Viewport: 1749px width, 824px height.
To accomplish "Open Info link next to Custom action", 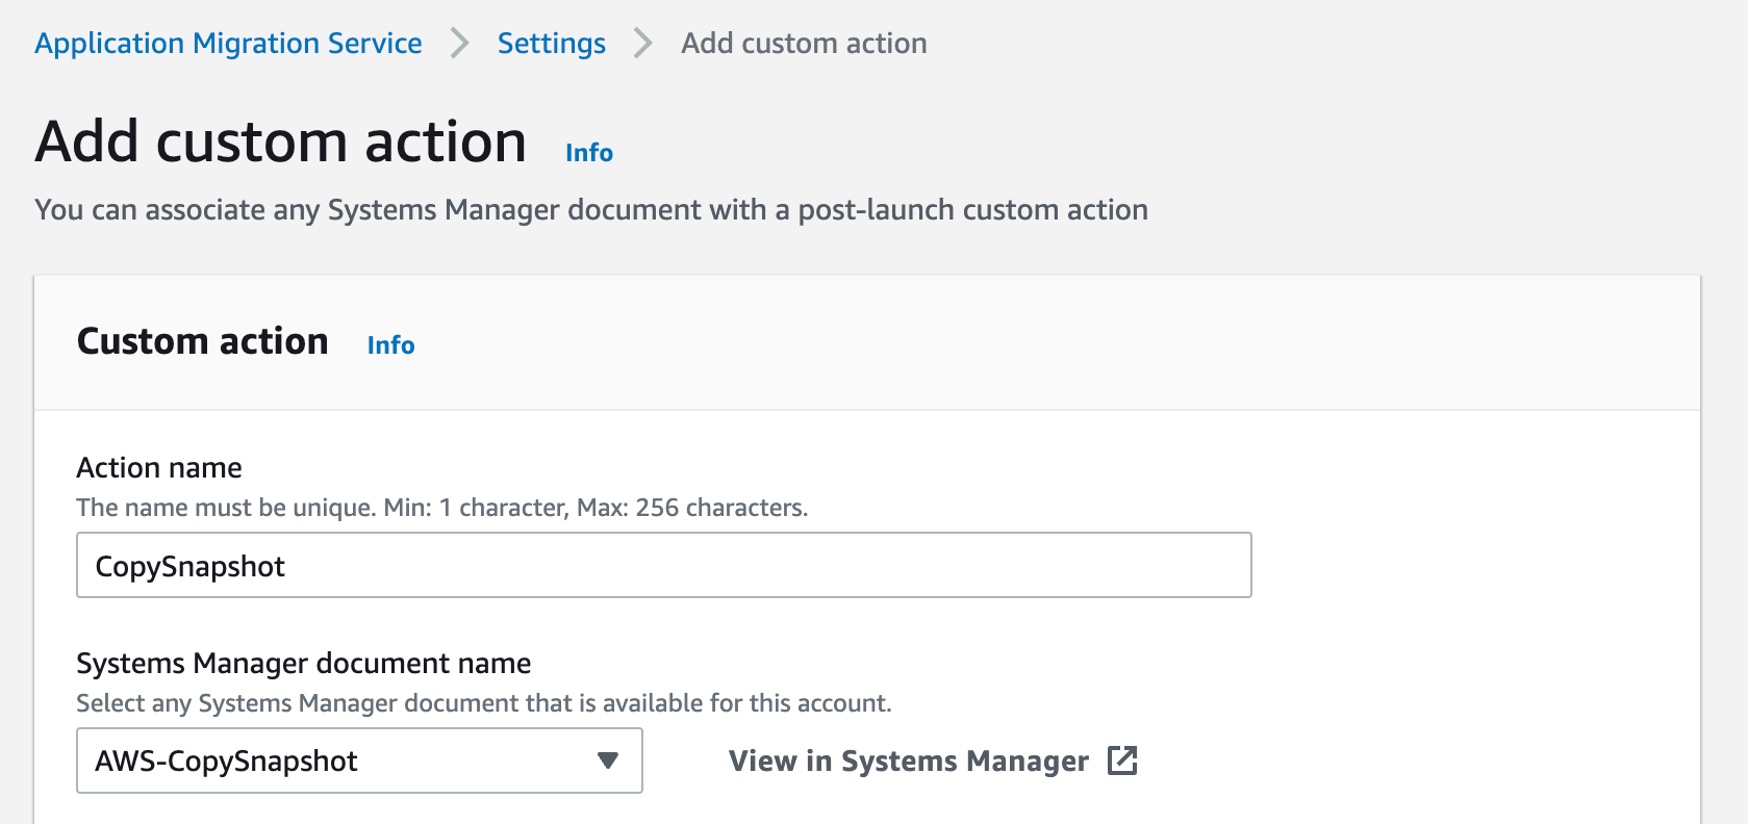I will pyautogui.click(x=390, y=344).
